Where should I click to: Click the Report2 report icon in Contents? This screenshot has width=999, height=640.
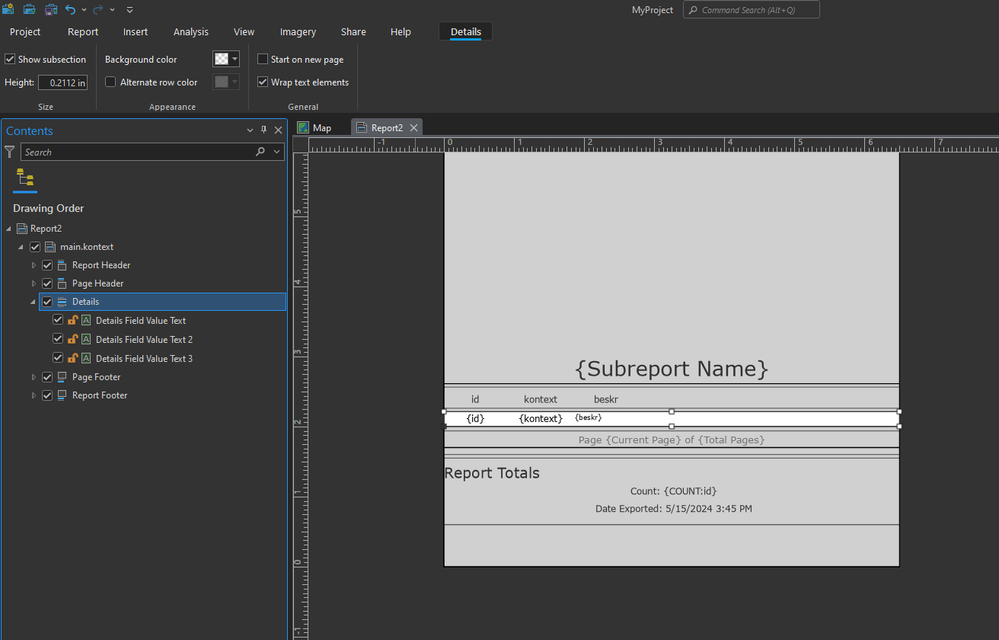pyautogui.click(x=22, y=229)
